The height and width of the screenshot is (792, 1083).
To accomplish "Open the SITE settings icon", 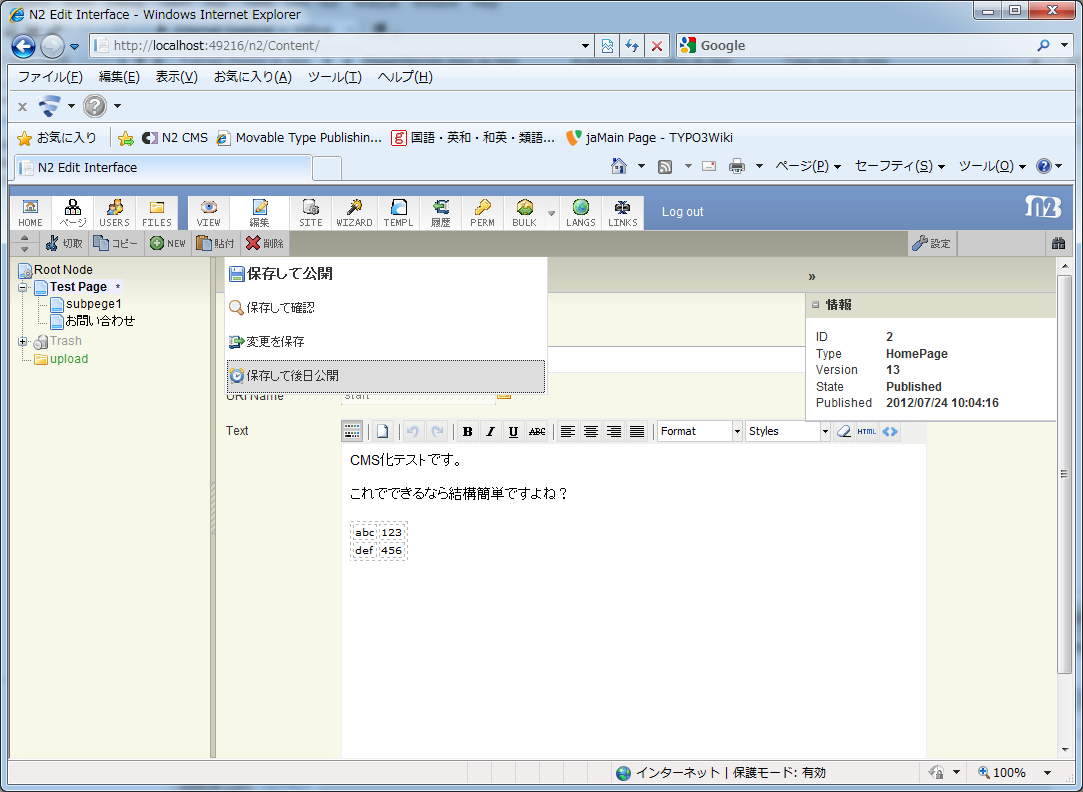I will [311, 213].
